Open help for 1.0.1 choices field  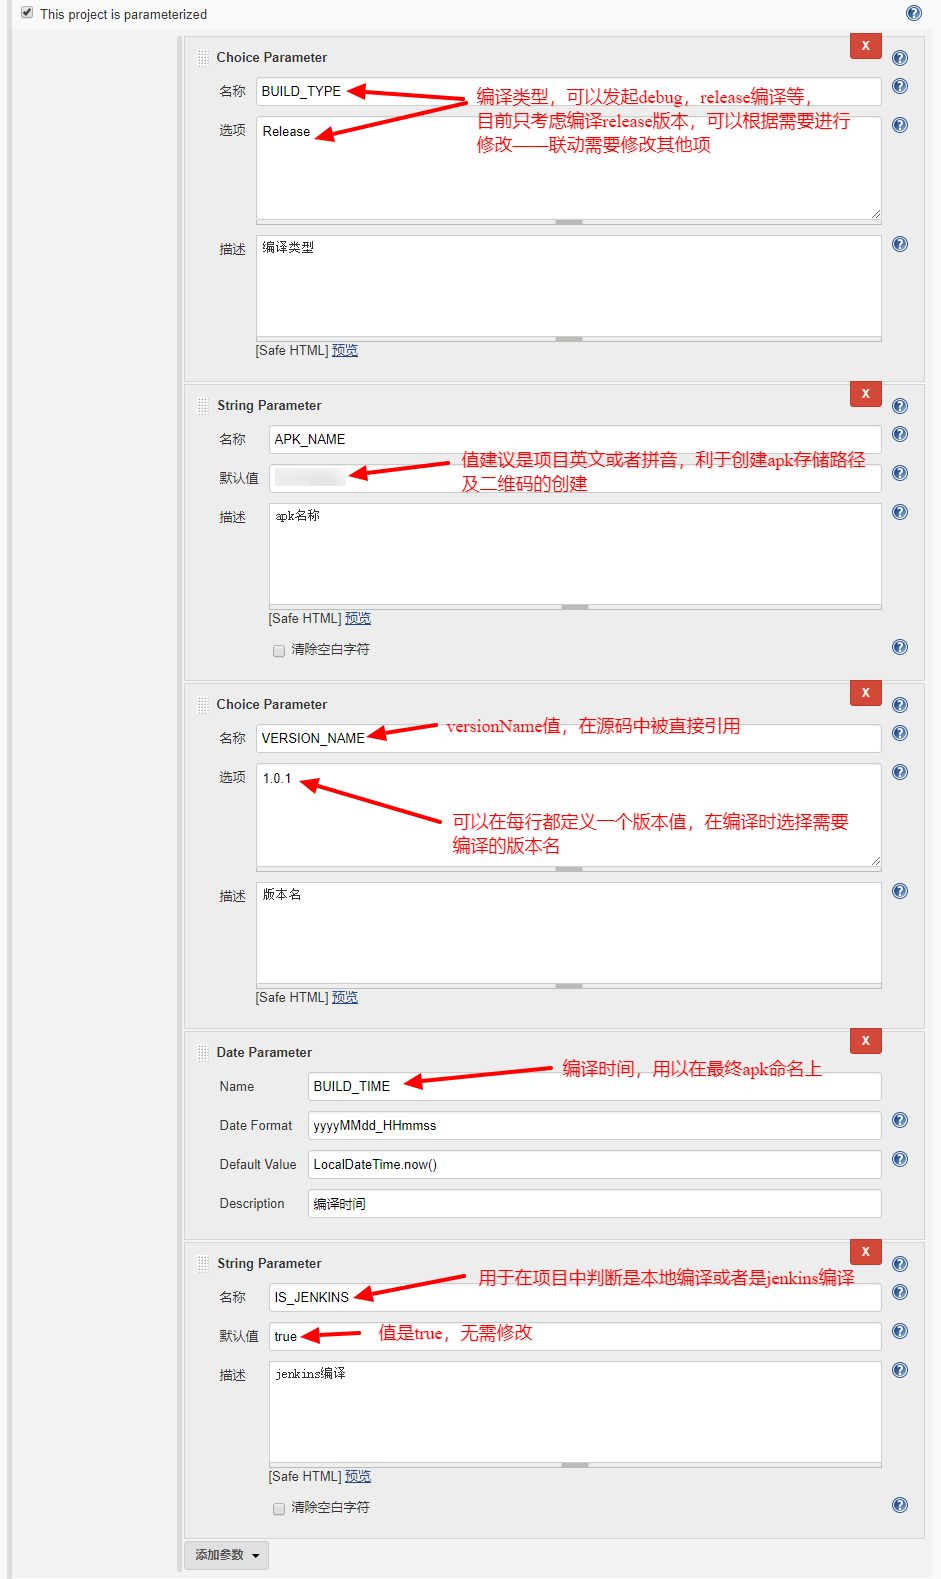(900, 772)
